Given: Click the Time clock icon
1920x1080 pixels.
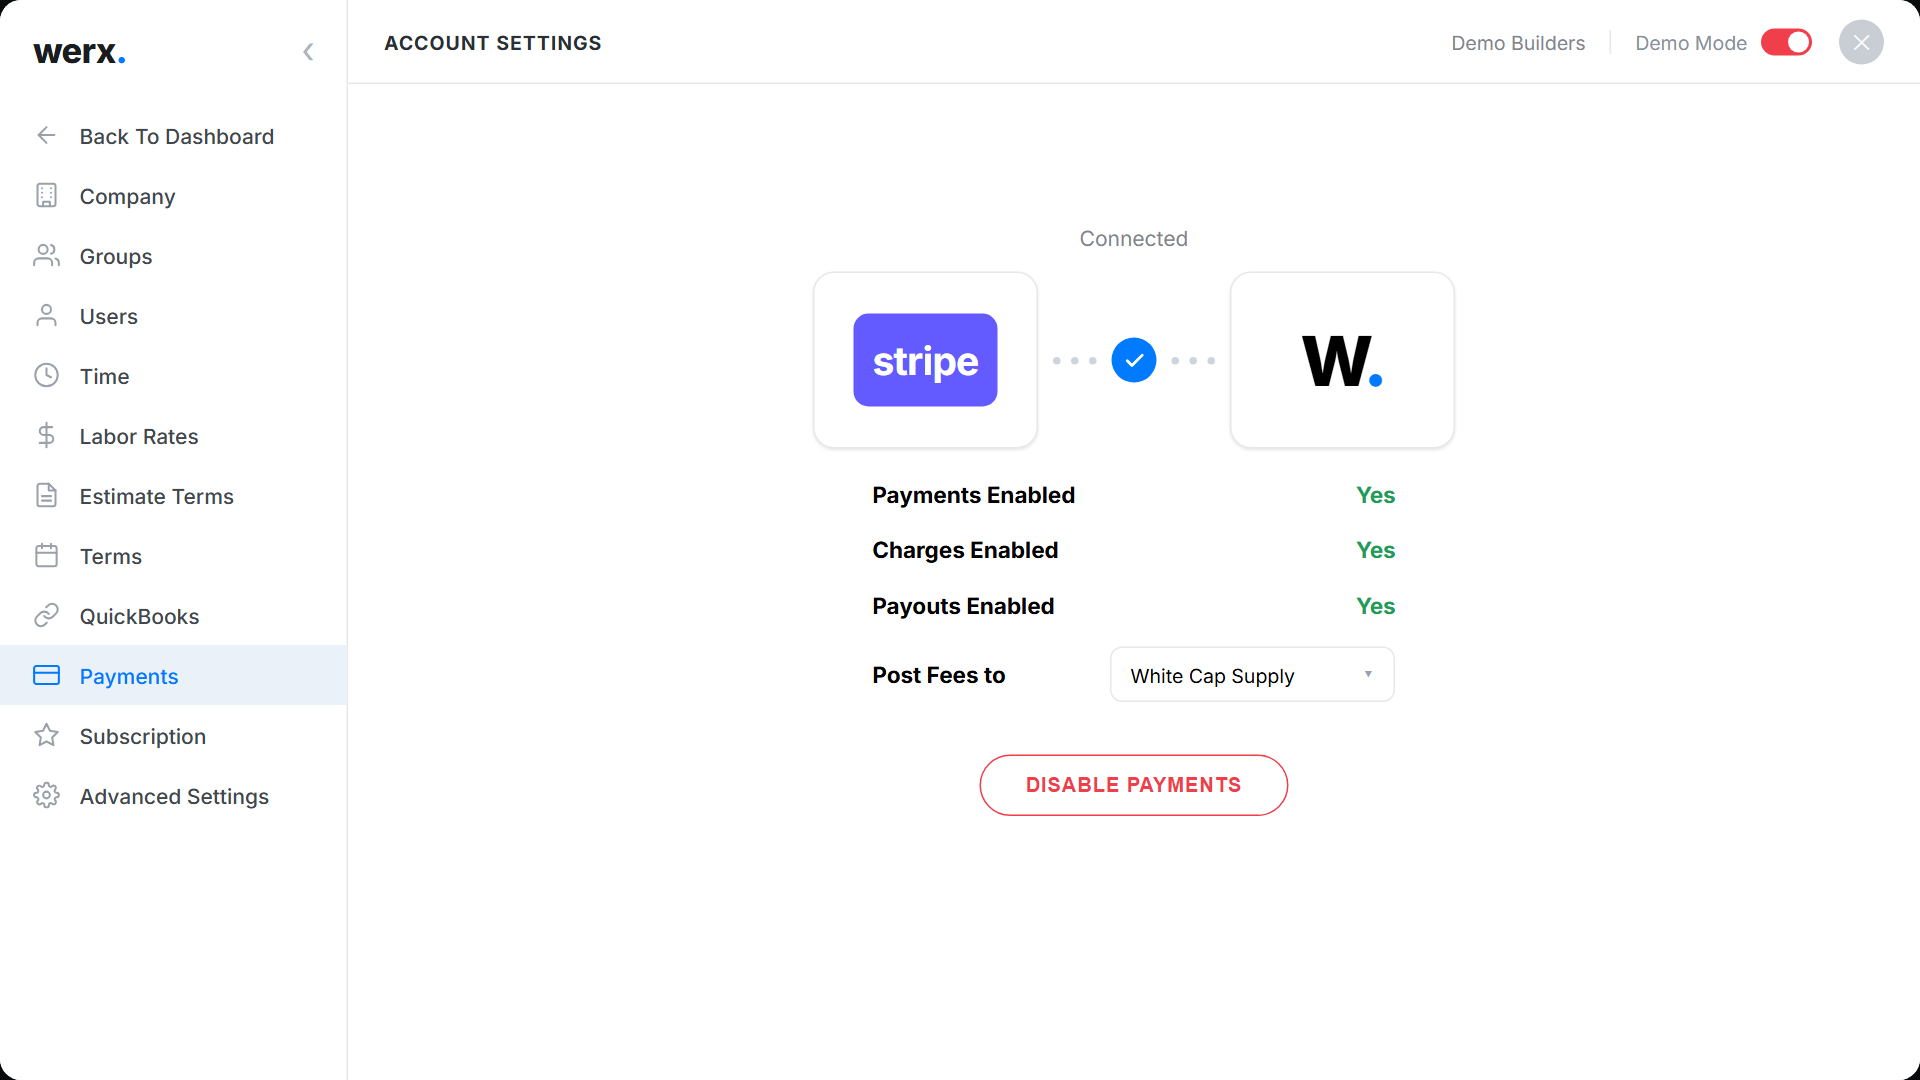Looking at the screenshot, I should (46, 375).
